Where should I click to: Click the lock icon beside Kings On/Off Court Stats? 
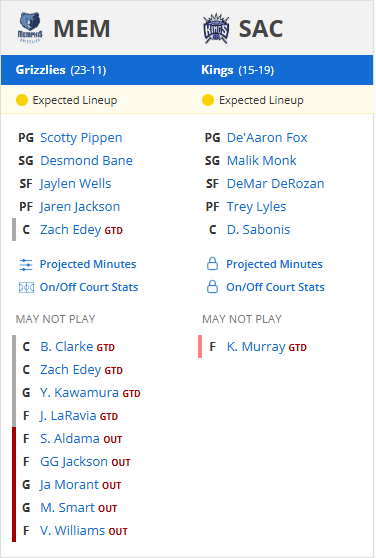(x=212, y=287)
